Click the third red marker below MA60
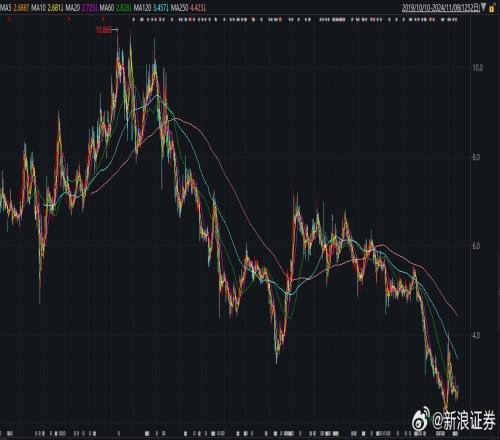500x440 pixels. click(103, 20)
